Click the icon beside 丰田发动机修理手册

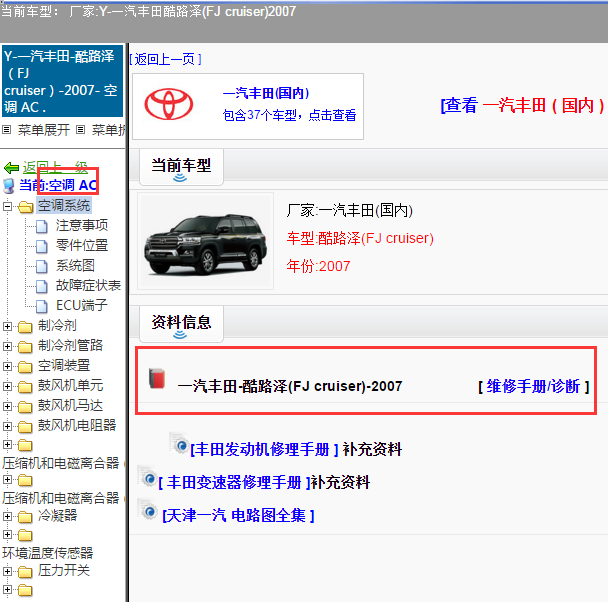pyautogui.click(x=180, y=444)
